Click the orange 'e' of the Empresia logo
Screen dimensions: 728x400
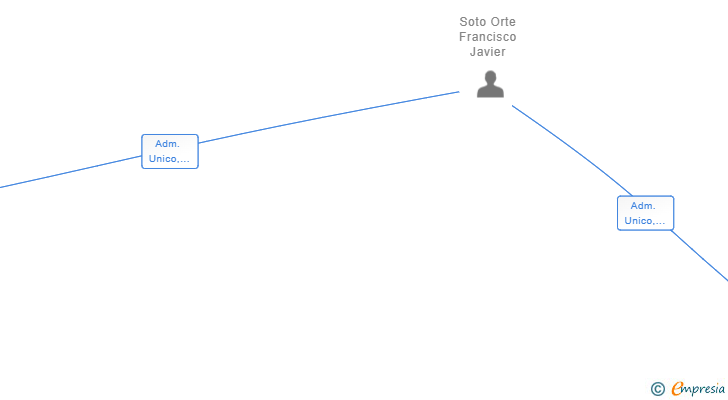point(678,388)
